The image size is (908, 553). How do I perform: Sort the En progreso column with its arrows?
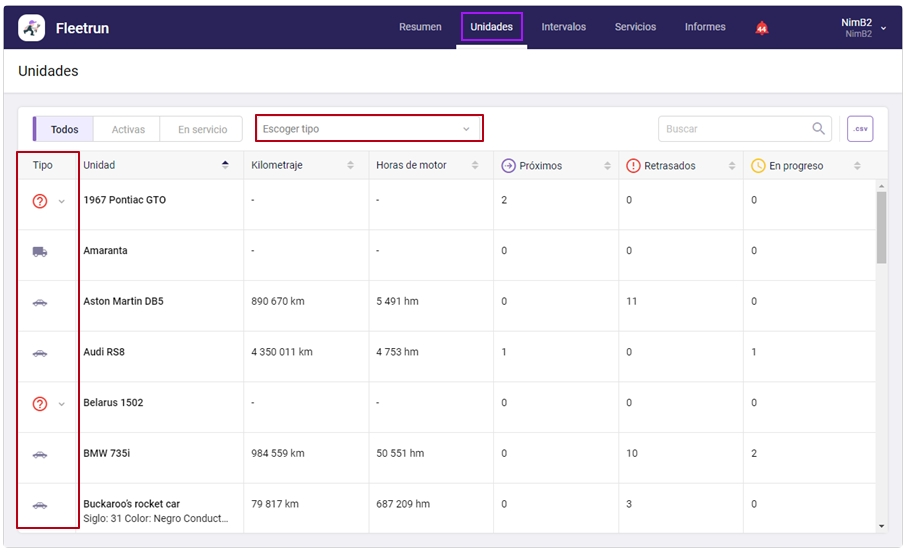pos(857,166)
